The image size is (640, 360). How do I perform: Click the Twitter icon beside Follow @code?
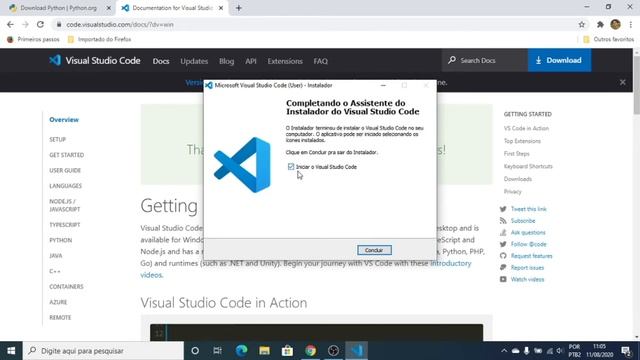point(503,244)
